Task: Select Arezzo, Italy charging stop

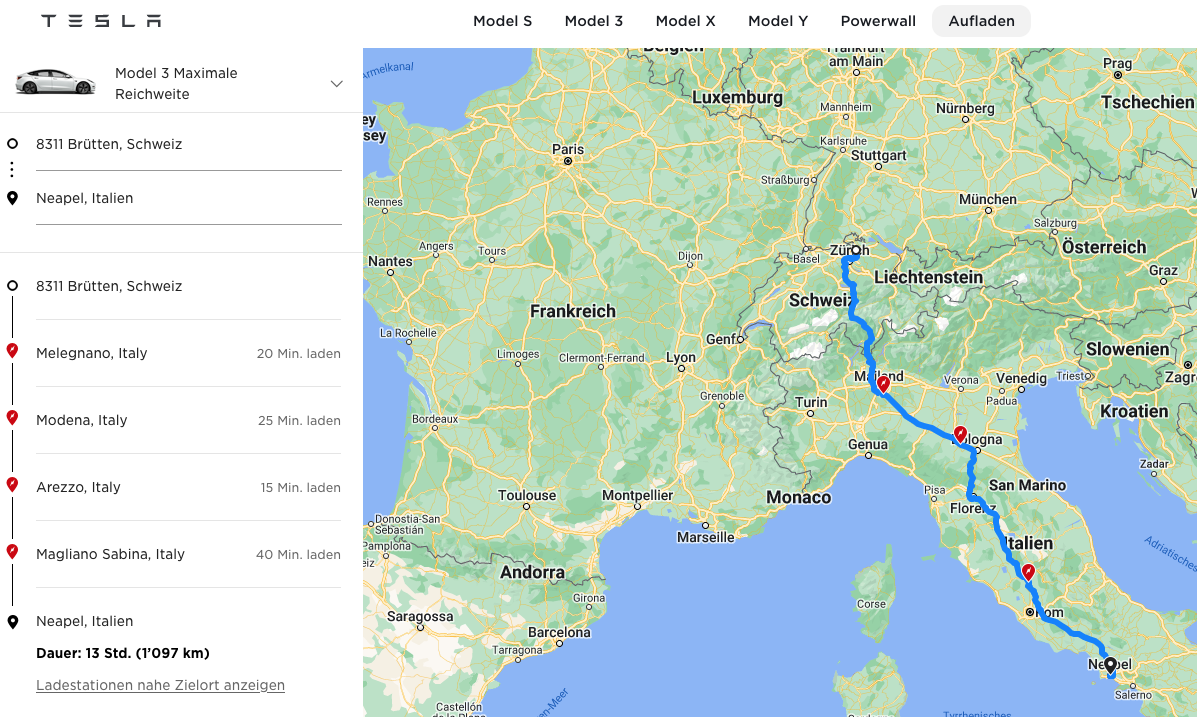Action: tap(79, 487)
